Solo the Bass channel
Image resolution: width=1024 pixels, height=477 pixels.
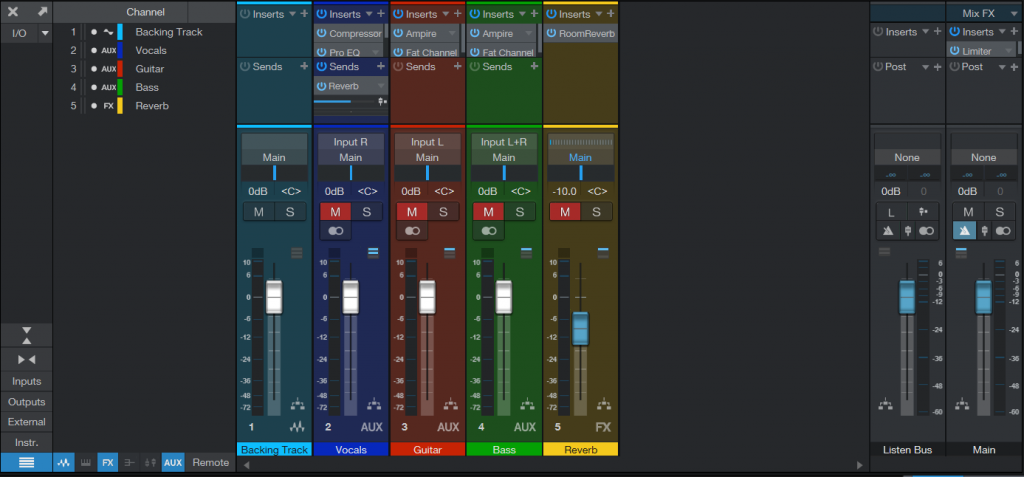[x=520, y=211]
